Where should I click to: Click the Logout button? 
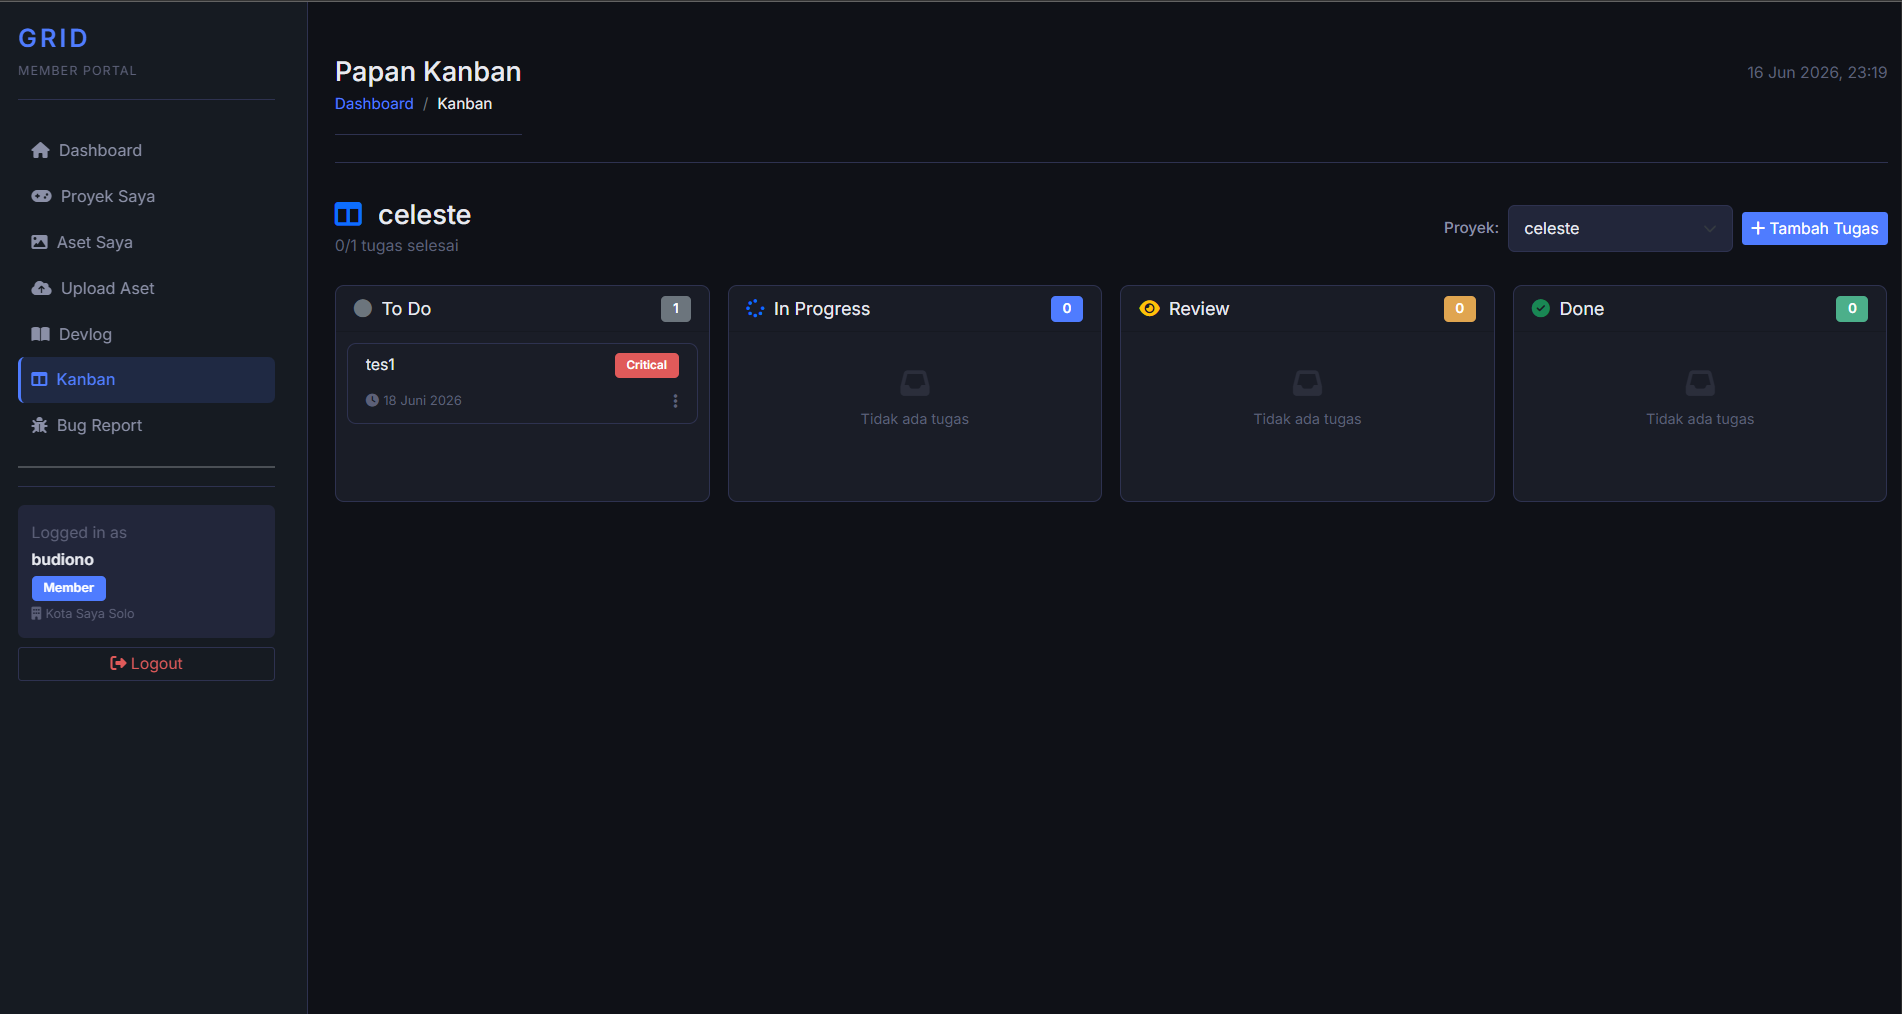pyautogui.click(x=146, y=664)
